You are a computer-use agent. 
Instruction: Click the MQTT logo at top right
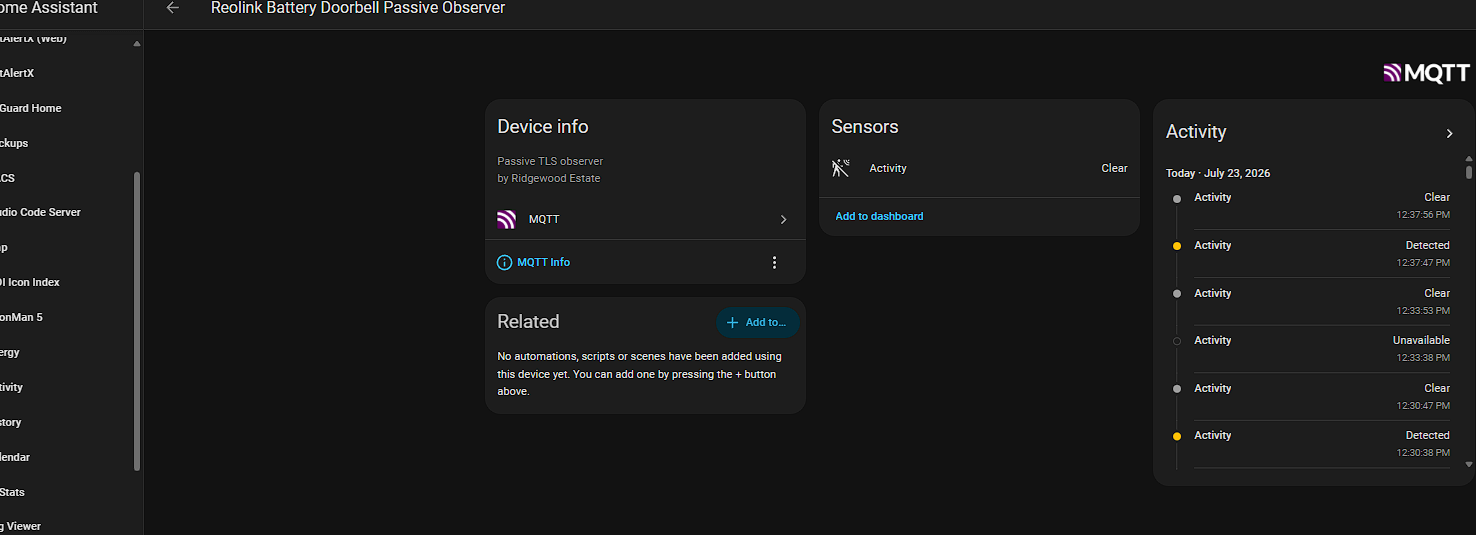[1427, 73]
